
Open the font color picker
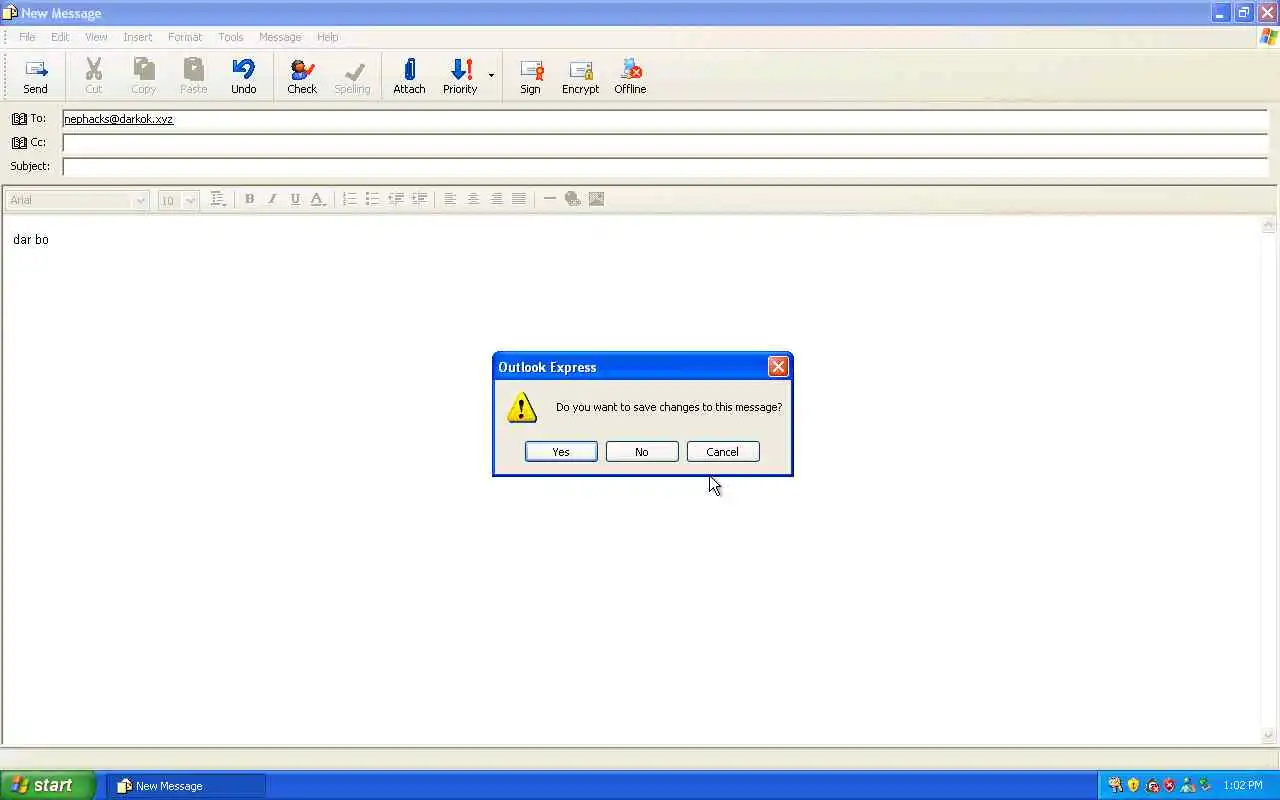pos(318,199)
